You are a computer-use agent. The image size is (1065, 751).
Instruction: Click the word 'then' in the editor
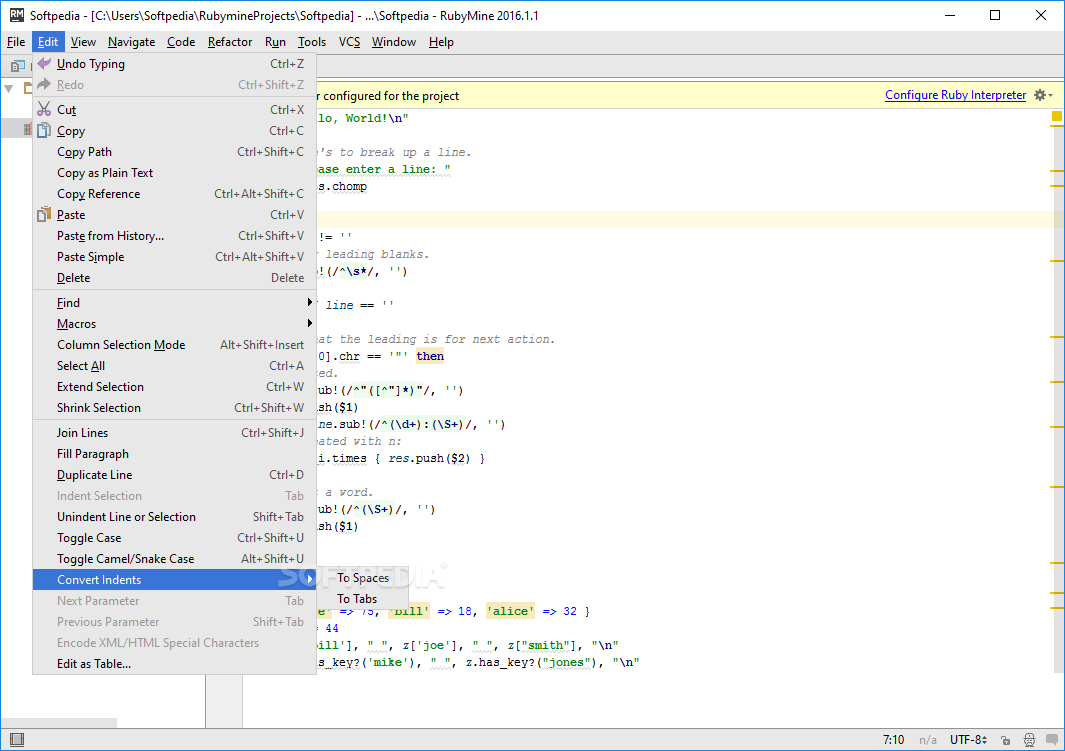pyautogui.click(x=430, y=356)
